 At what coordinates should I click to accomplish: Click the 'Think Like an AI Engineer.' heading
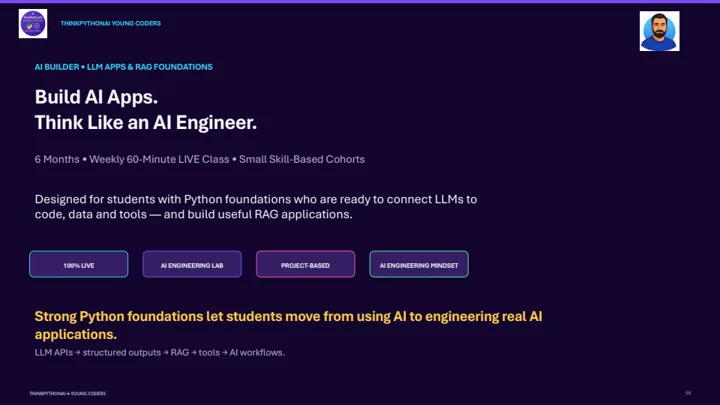(146, 123)
